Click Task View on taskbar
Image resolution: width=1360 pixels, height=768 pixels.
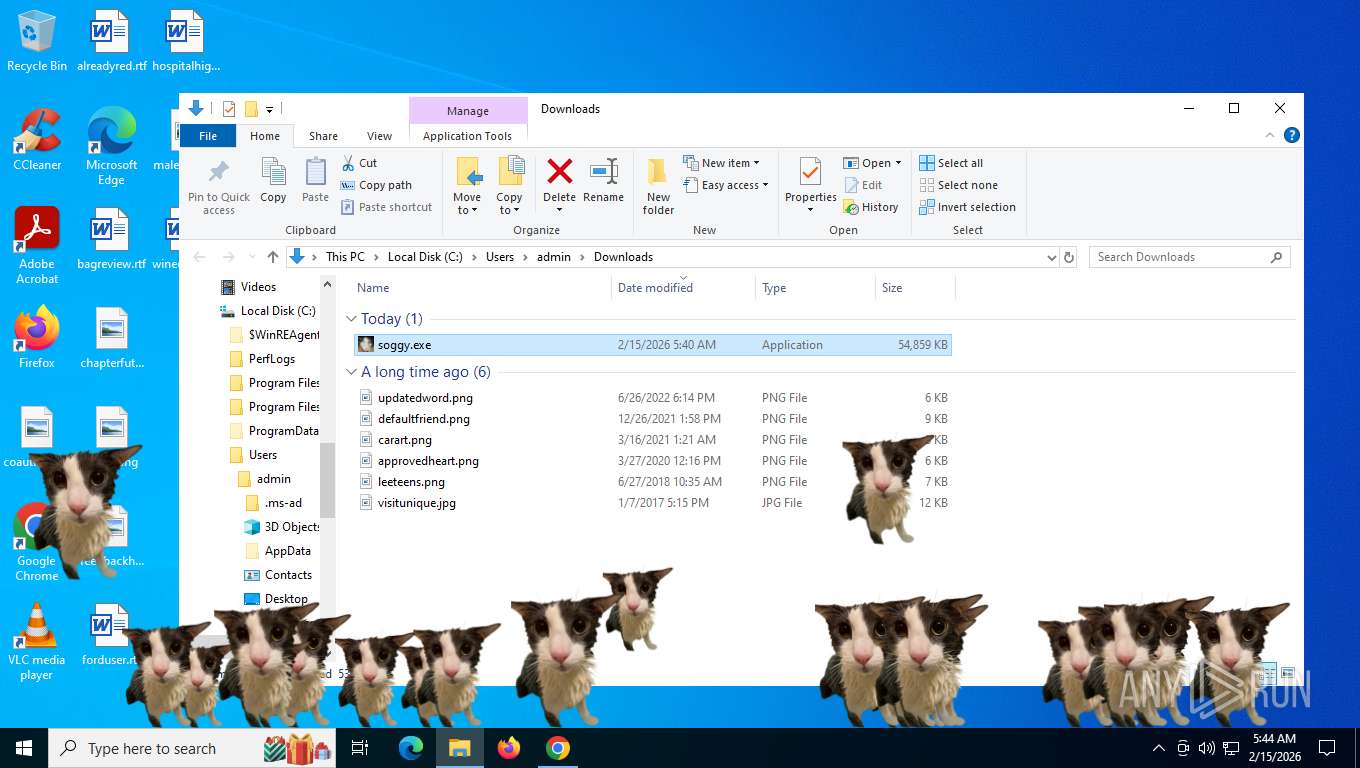[x=360, y=748]
